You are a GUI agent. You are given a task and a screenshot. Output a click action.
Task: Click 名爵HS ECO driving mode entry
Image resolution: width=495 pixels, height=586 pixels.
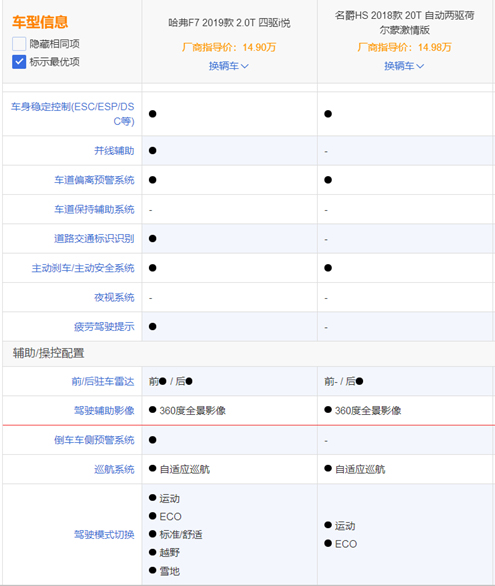point(341,544)
